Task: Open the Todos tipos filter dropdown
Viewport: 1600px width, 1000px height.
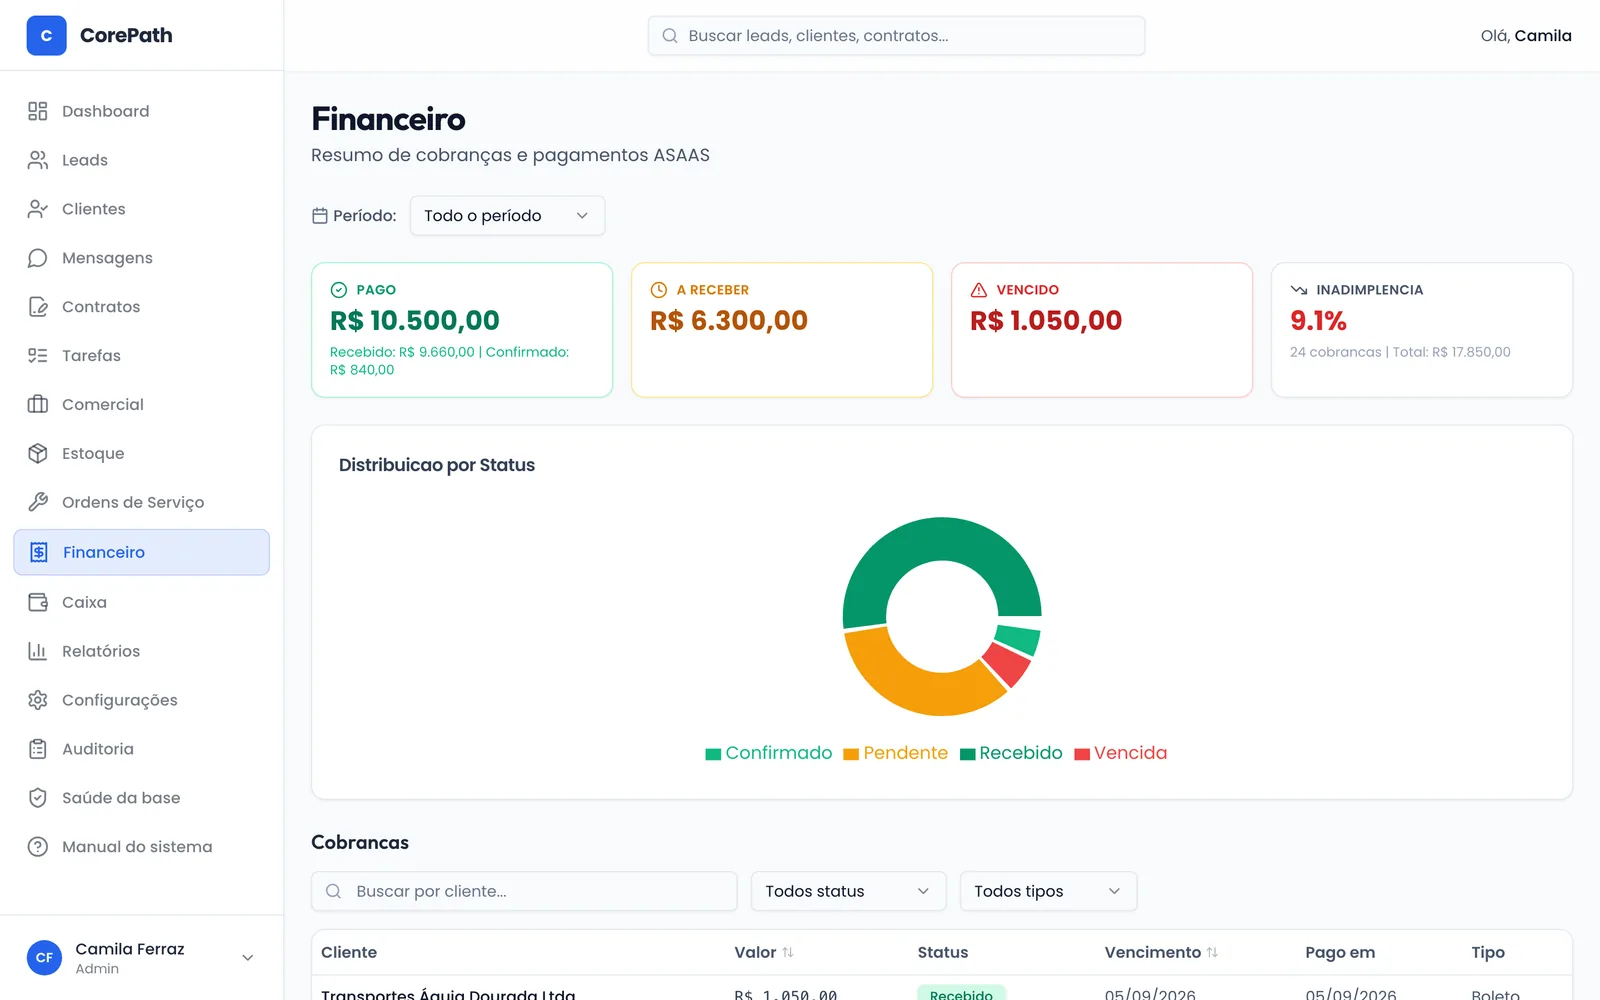Action: [1048, 891]
